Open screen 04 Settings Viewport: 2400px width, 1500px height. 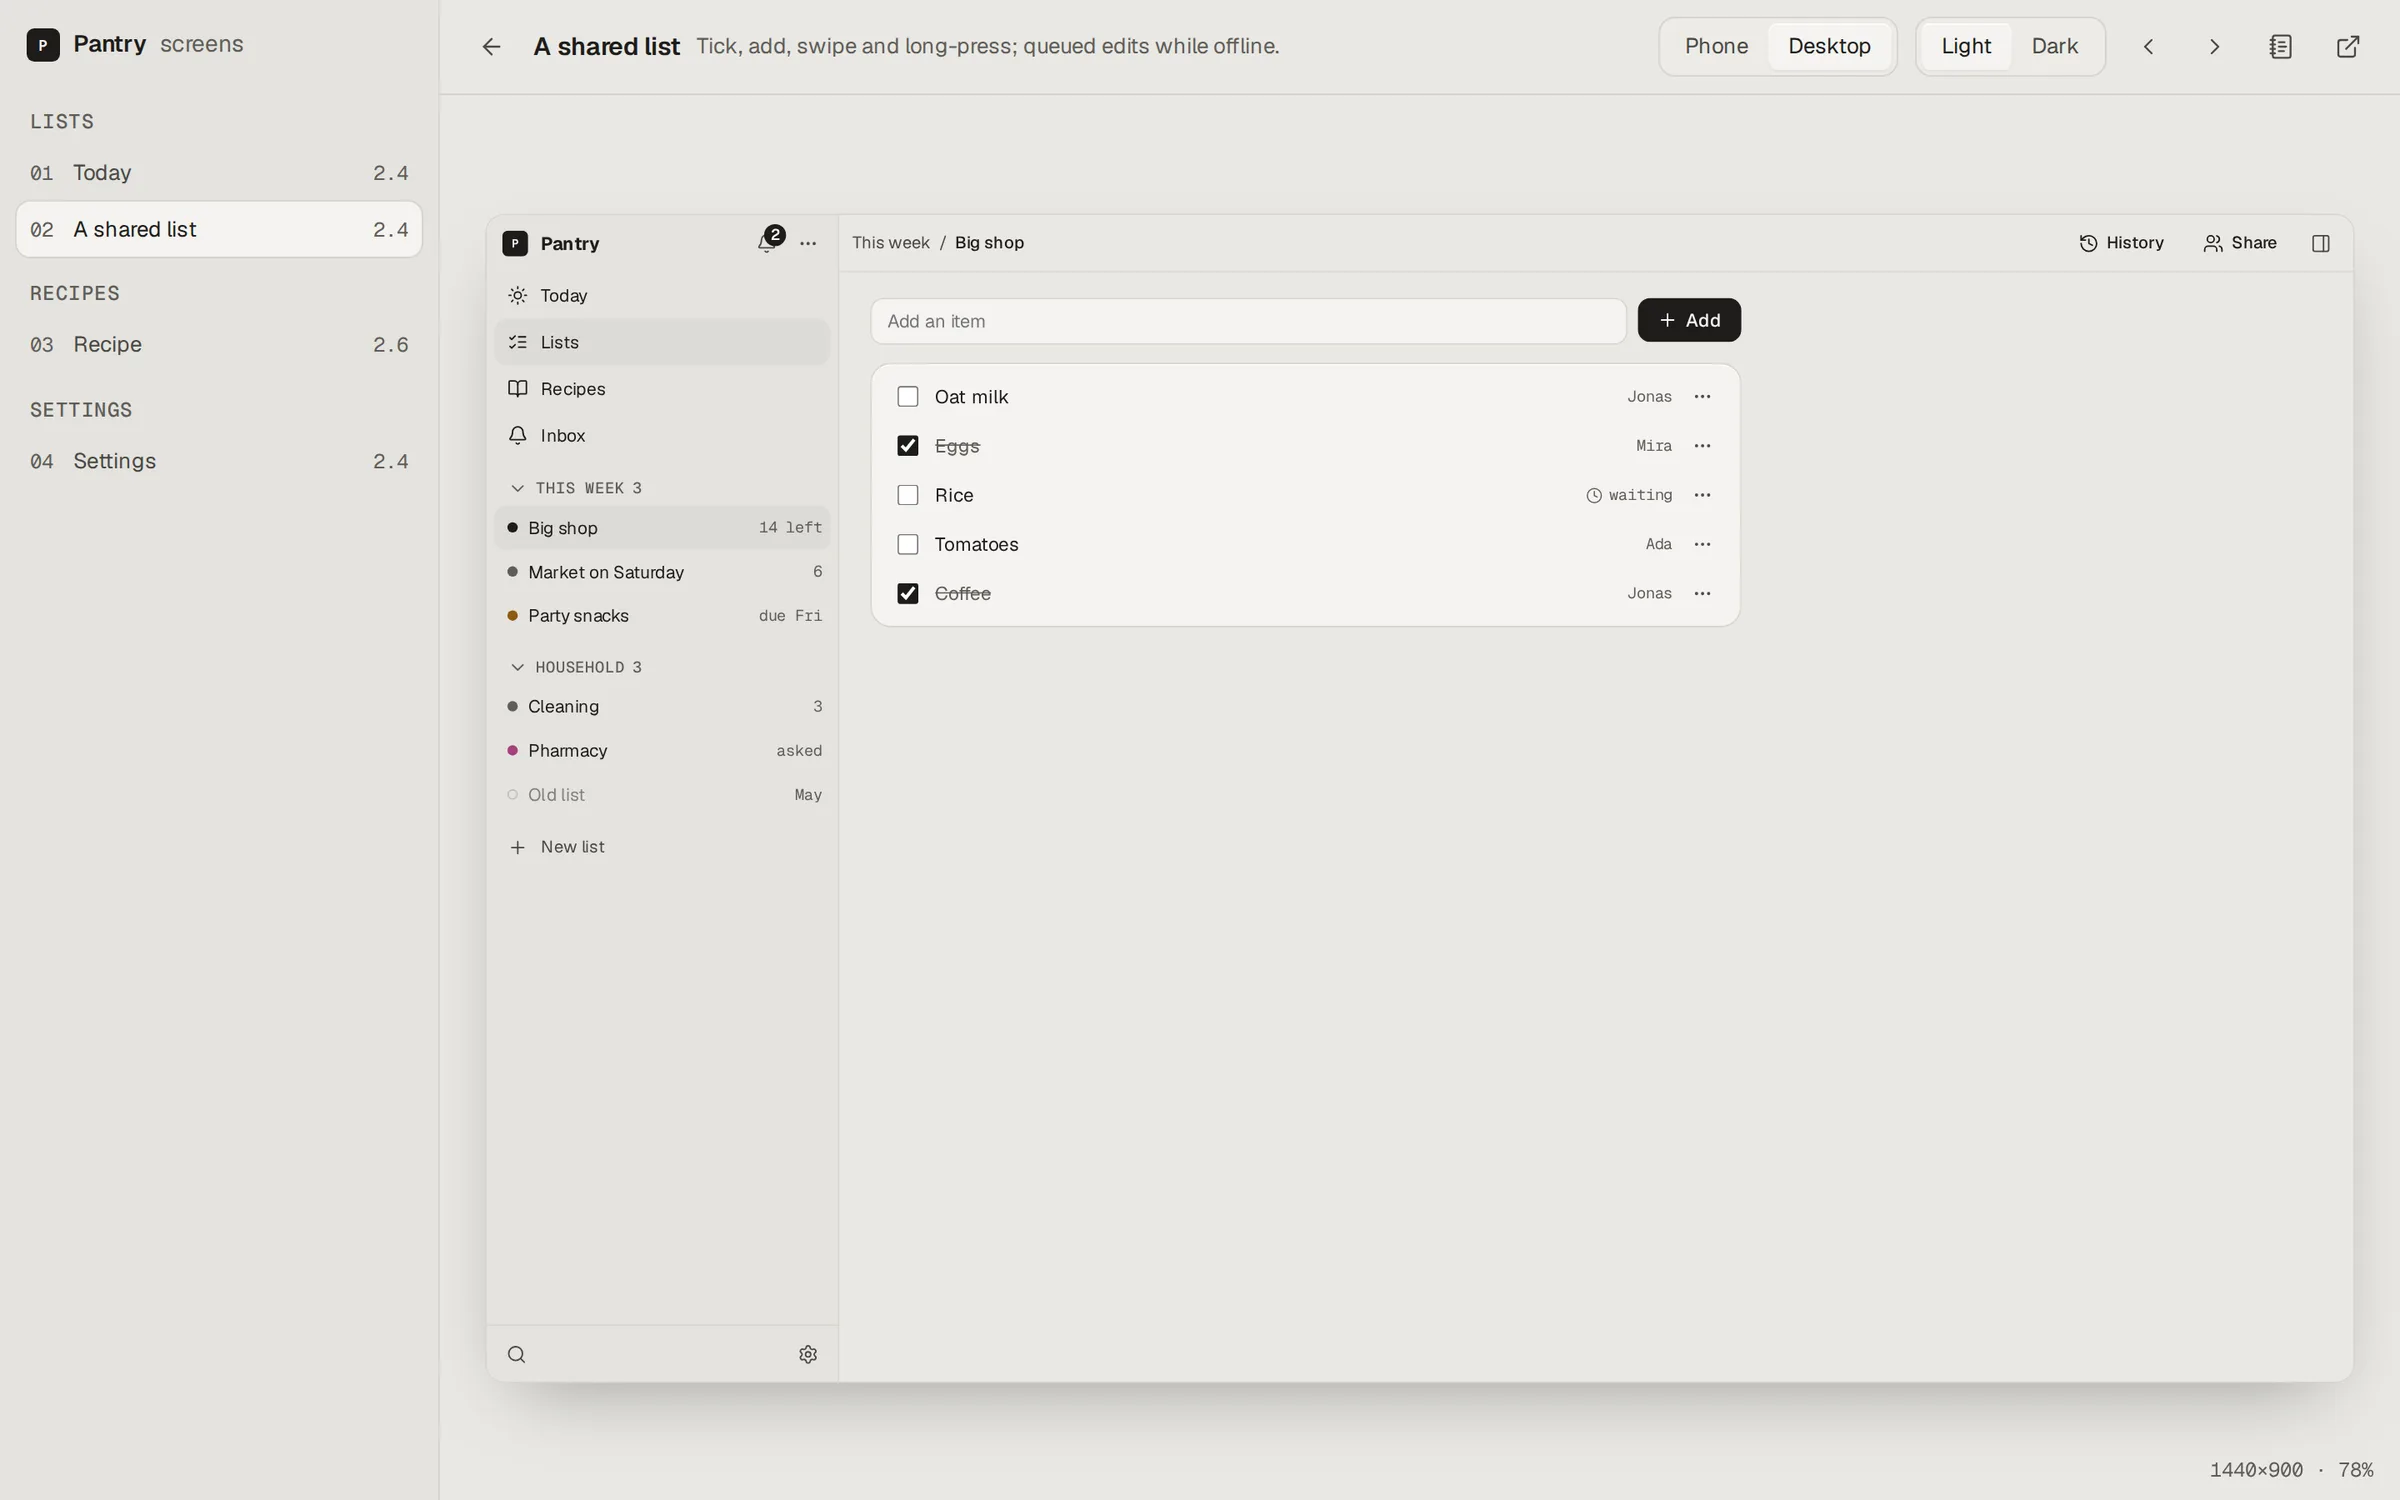pos(219,461)
